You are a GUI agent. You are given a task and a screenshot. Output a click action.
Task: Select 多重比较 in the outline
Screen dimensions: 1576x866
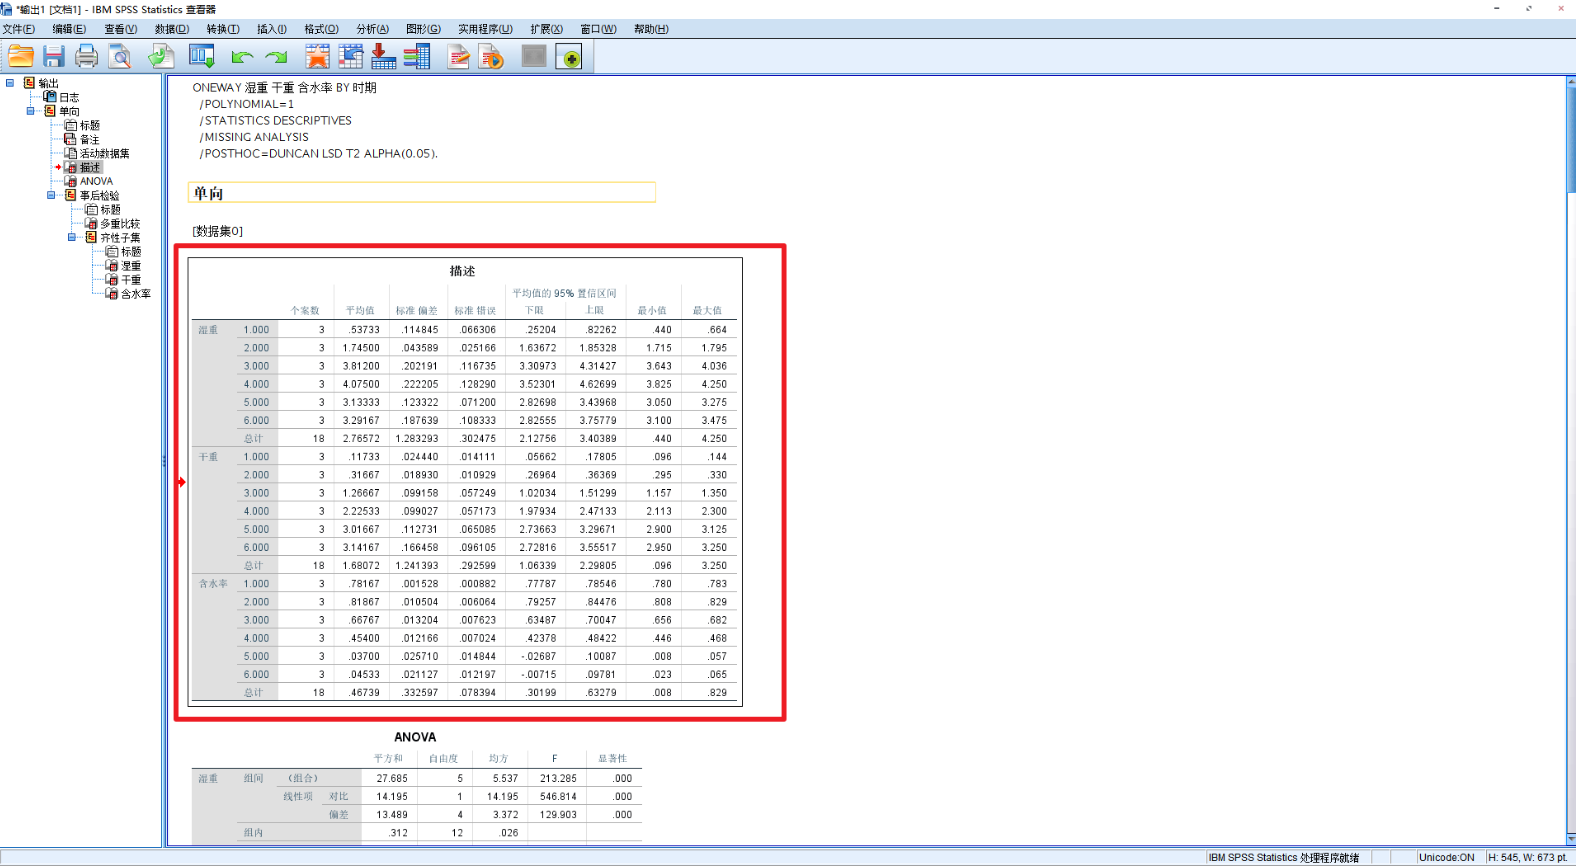(120, 223)
